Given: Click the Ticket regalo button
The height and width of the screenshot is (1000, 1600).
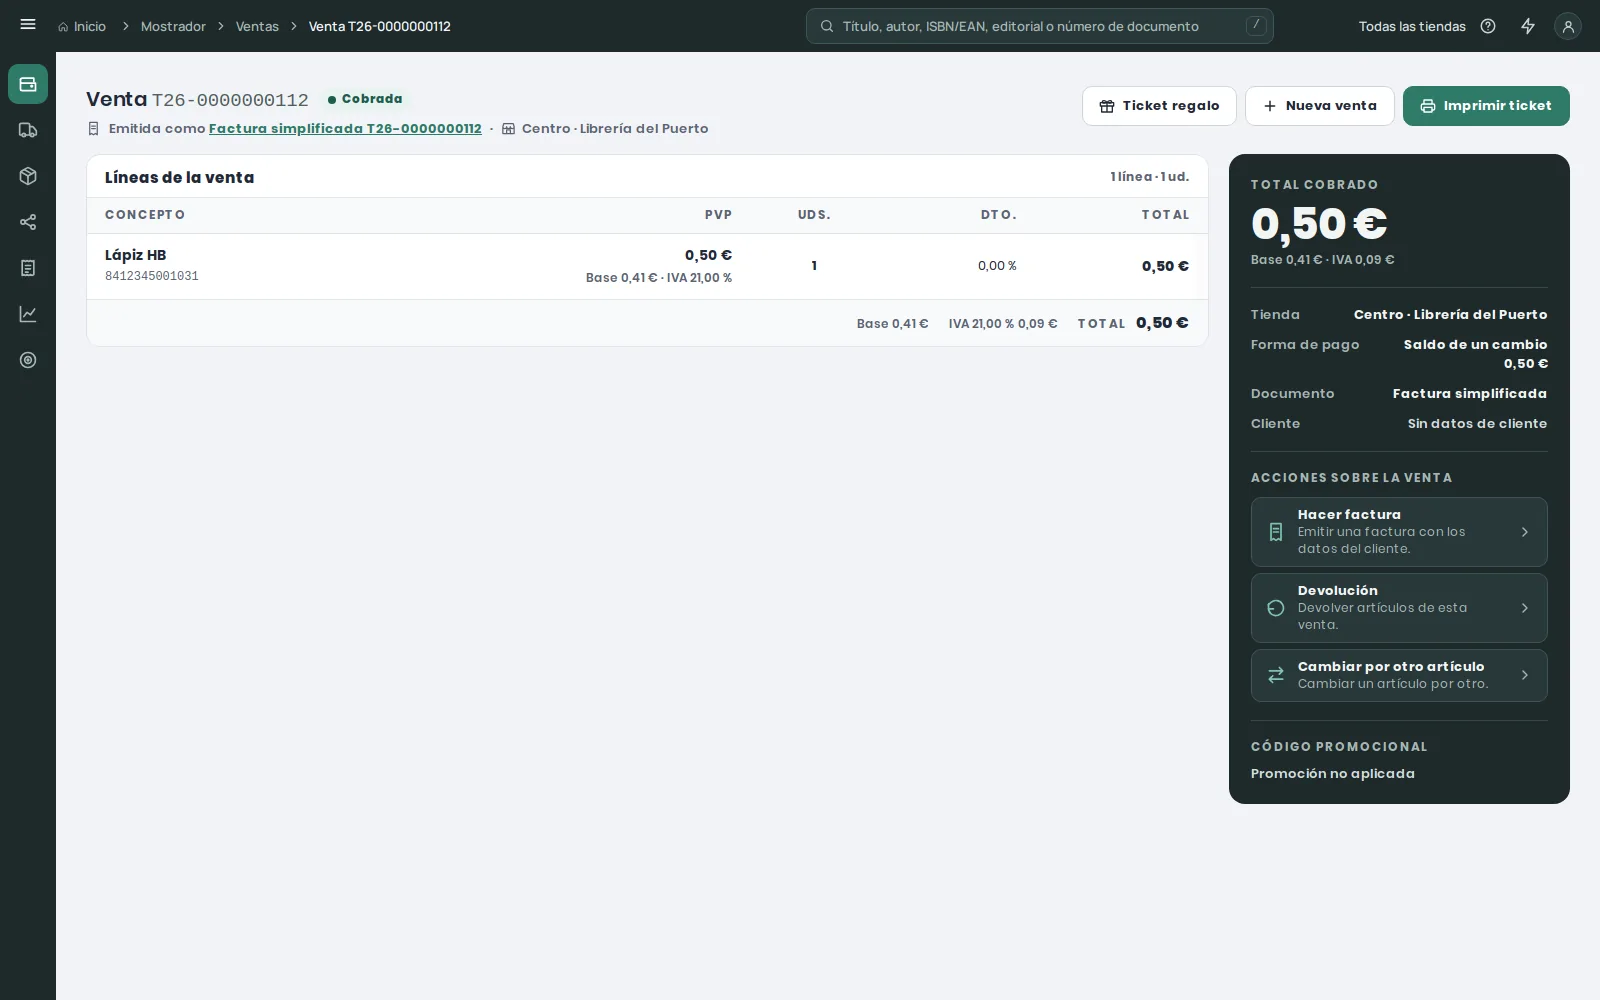Looking at the screenshot, I should click(1159, 106).
